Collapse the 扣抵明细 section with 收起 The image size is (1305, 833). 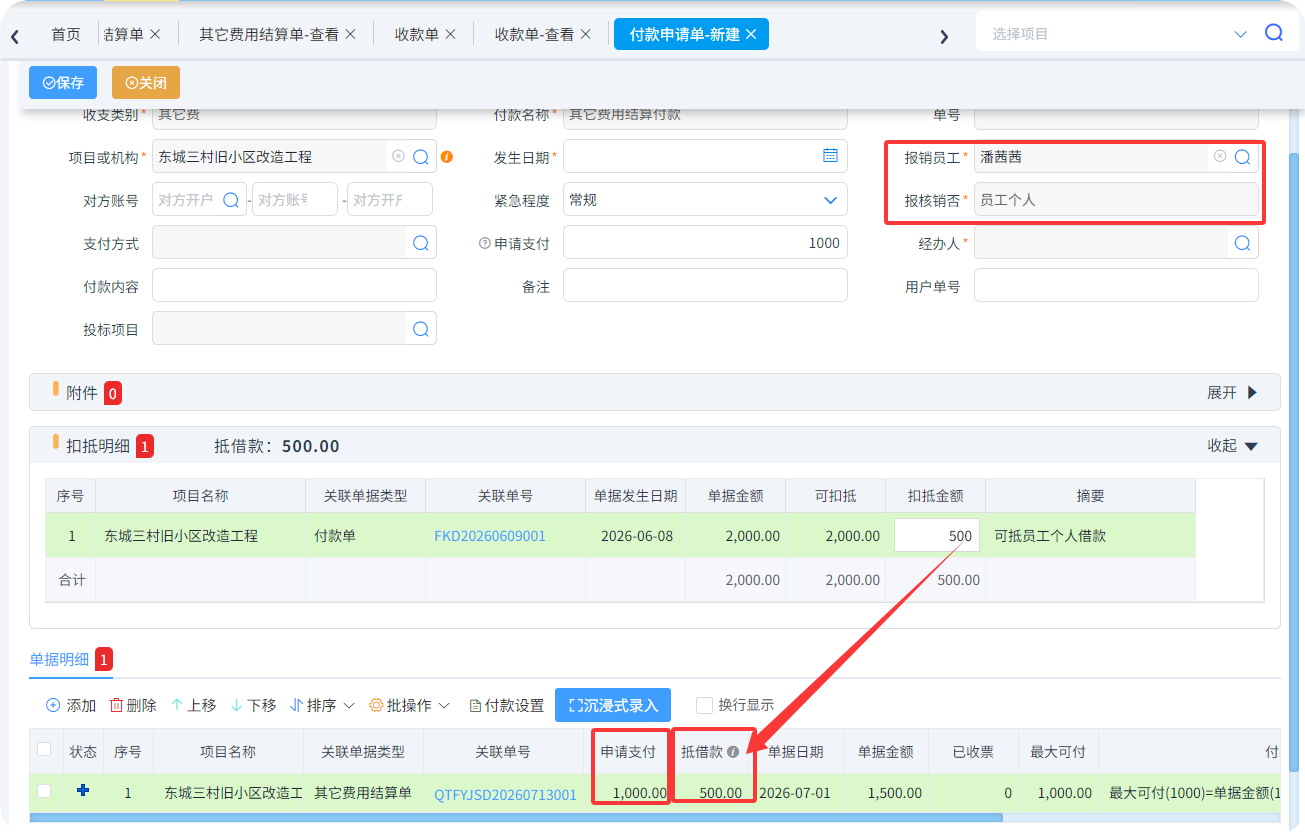pos(1232,446)
